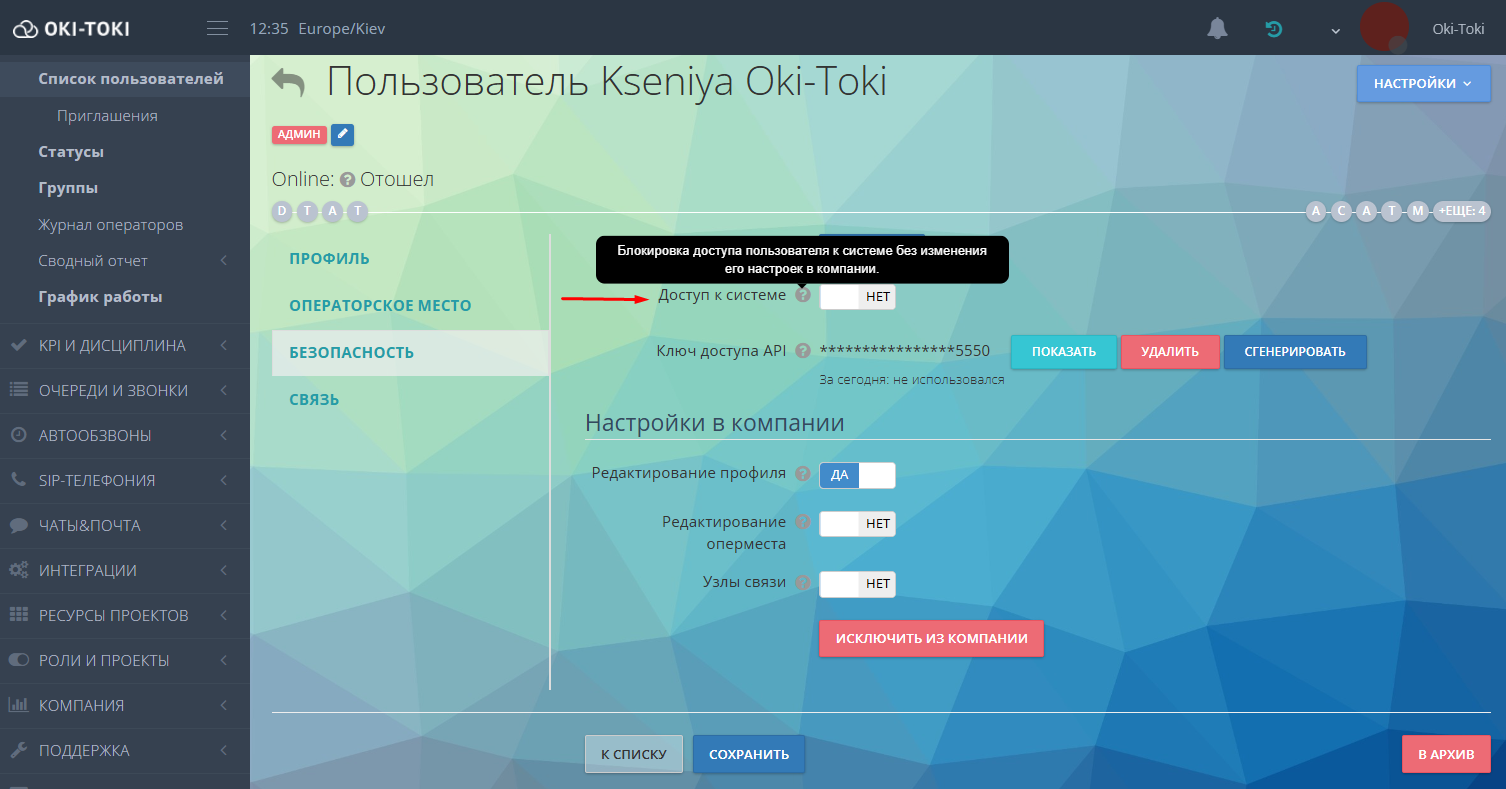Click the УДАЛИТЬ API key button
Viewport: 1506px width, 789px height.
[1170, 352]
